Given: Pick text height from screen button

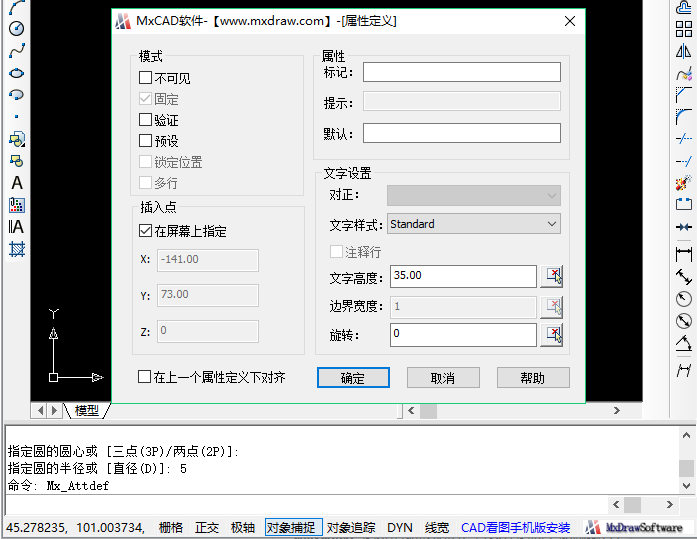Looking at the screenshot, I should tap(552, 277).
